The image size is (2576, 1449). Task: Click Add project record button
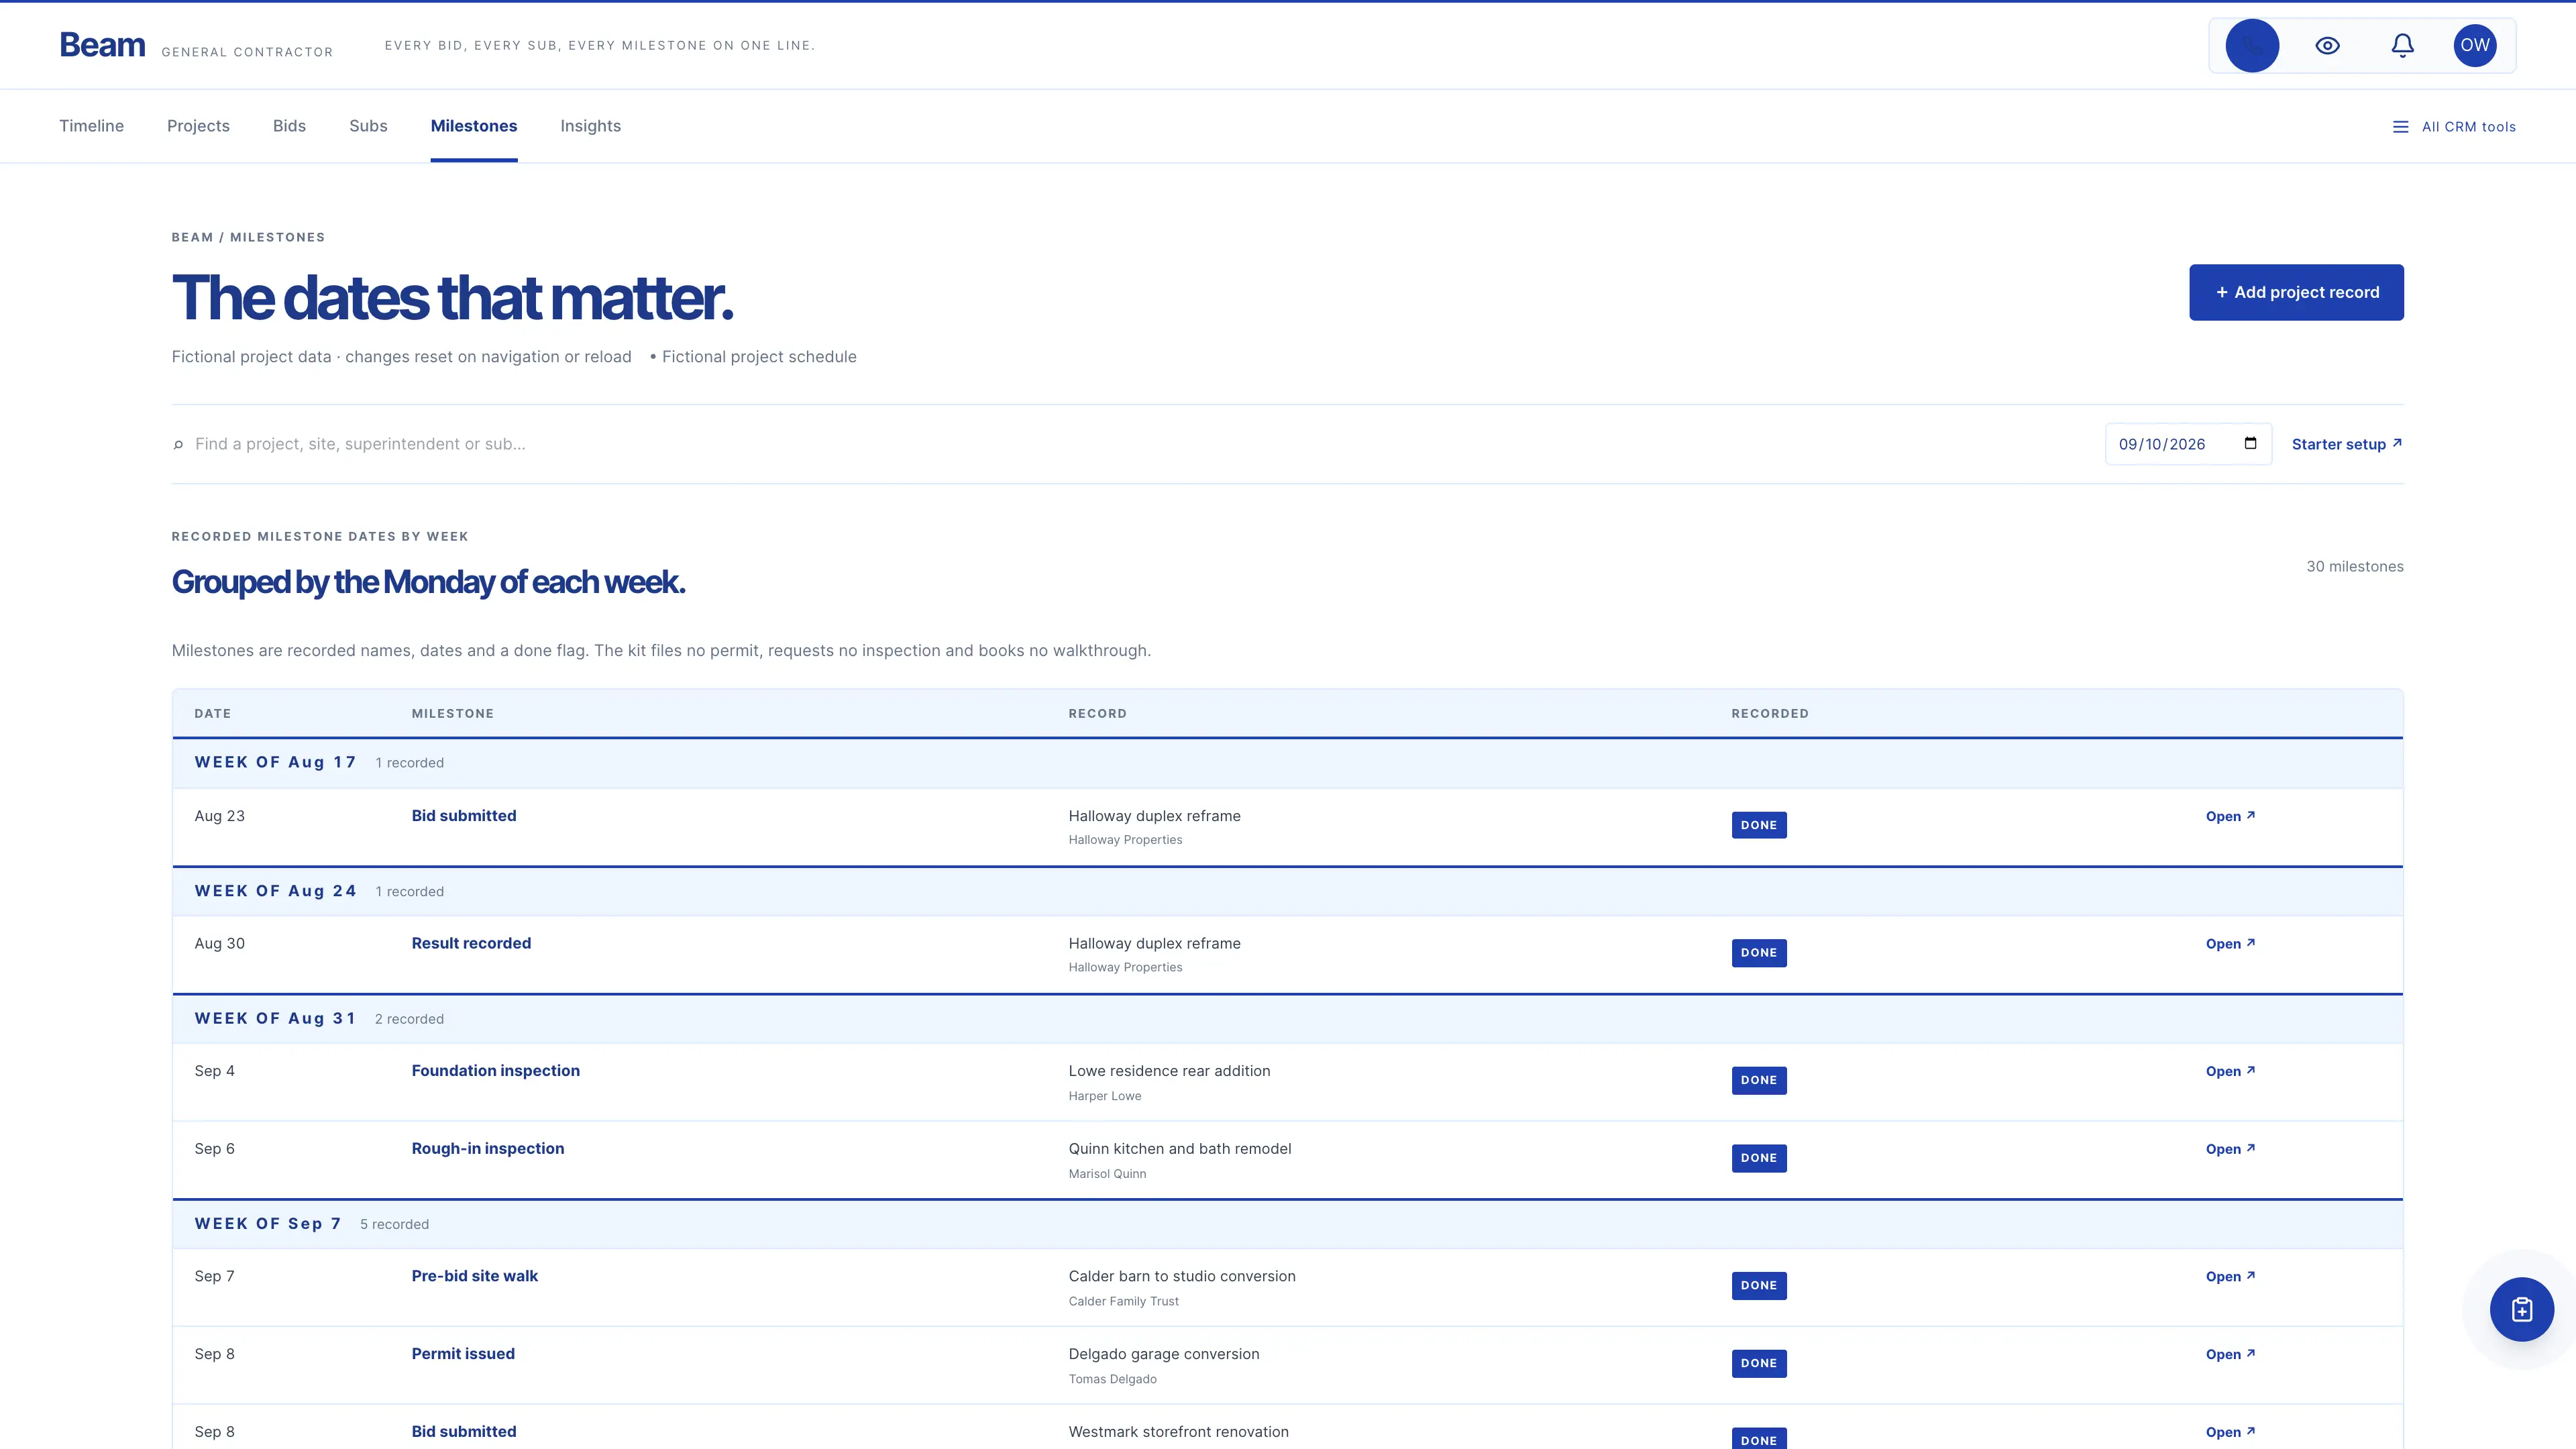[2296, 292]
